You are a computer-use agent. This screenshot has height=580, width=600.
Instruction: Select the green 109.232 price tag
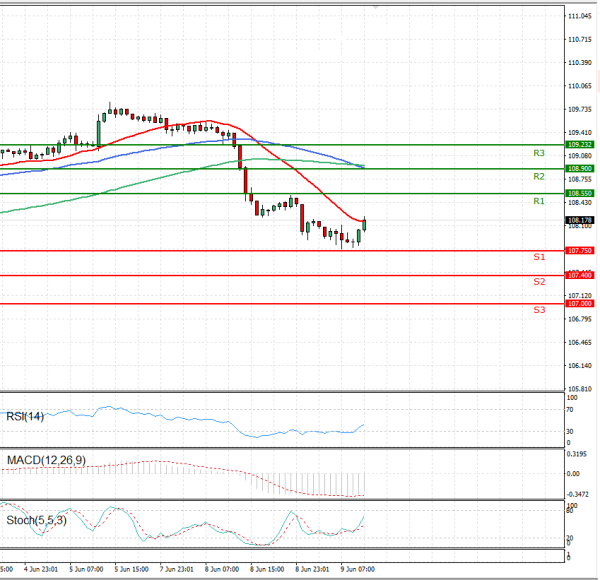pos(578,144)
